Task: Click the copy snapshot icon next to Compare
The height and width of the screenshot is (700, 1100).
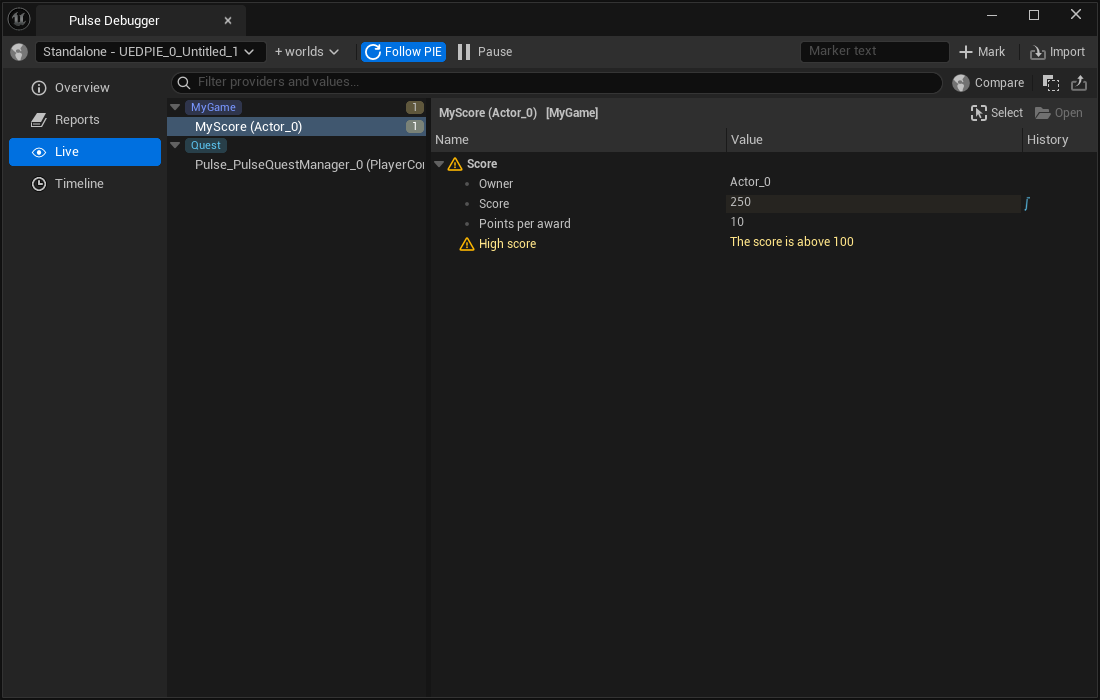Action: pos(1051,83)
